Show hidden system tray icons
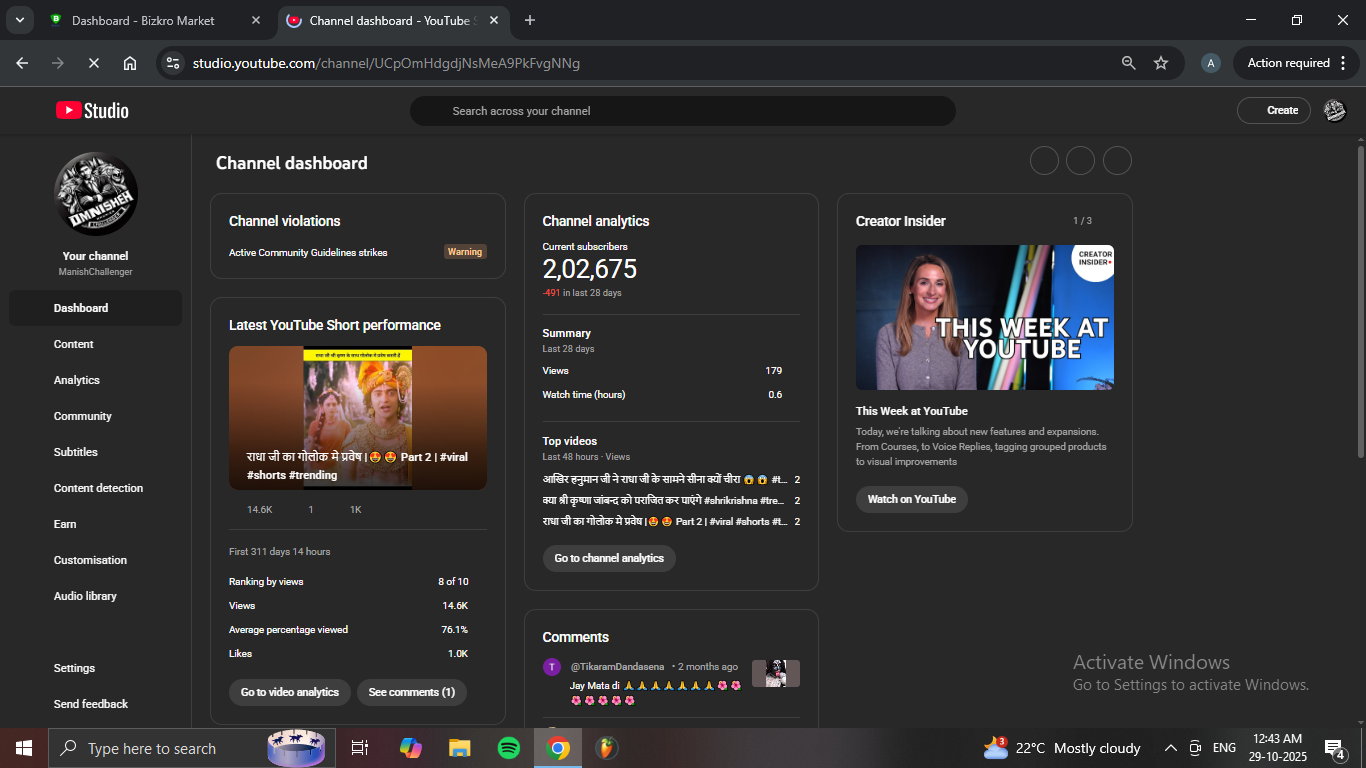The image size is (1366, 768). 1170,748
